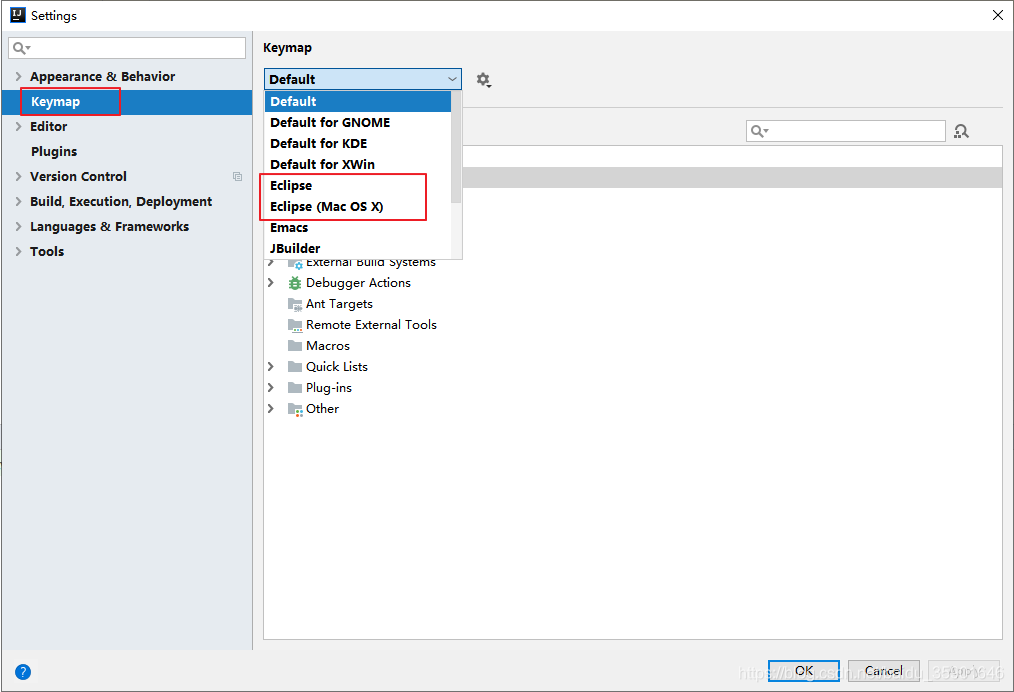The image size is (1014, 692).
Task: Choose Default for GNOME keymap
Action: point(358,122)
